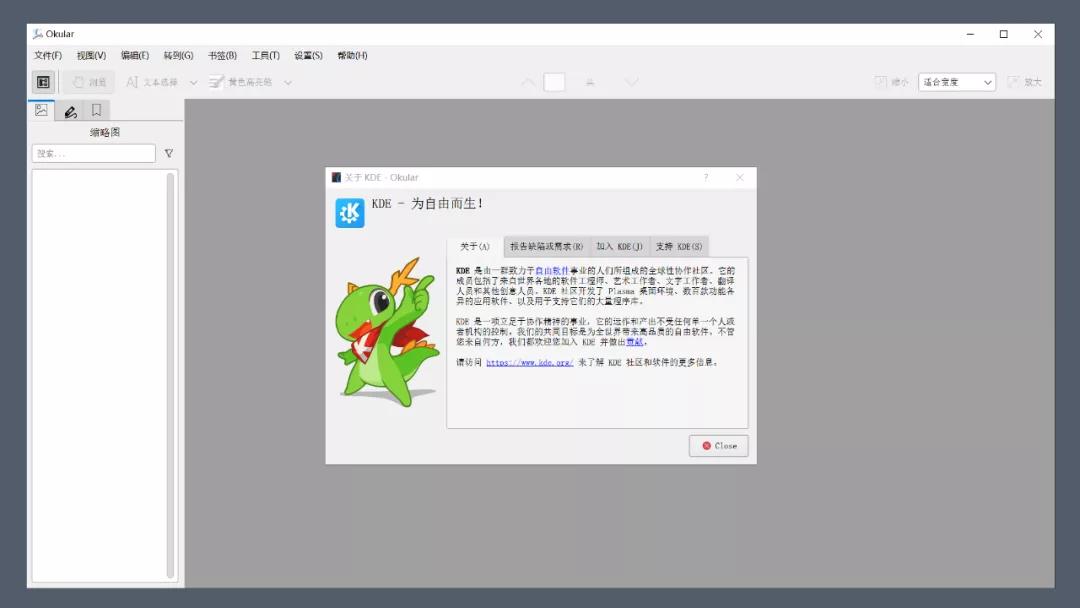
Task: Open the bookmarks sidebar tab
Action: [x=96, y=110]
